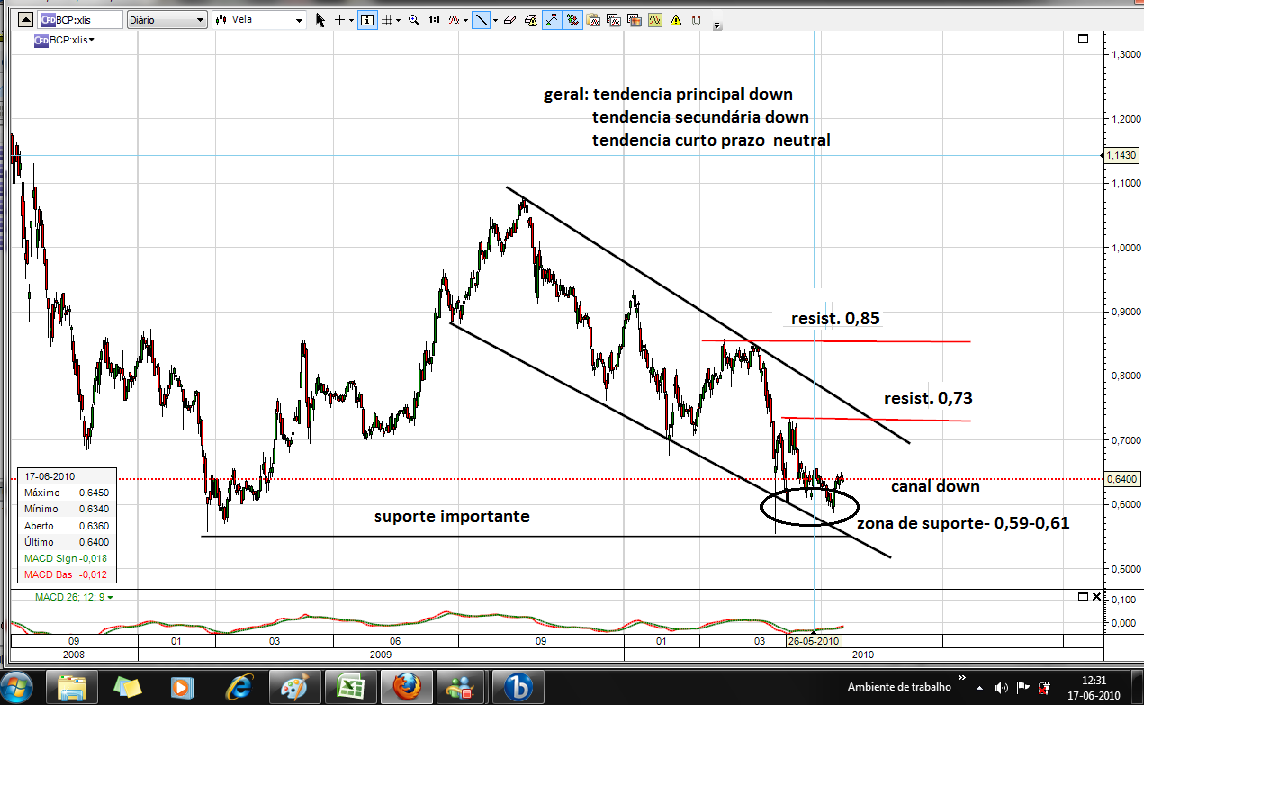This screenshot has width=1280, height=800.
Task: Select the eraser tool
Action: pyautogui.click(x=510, y=19)
